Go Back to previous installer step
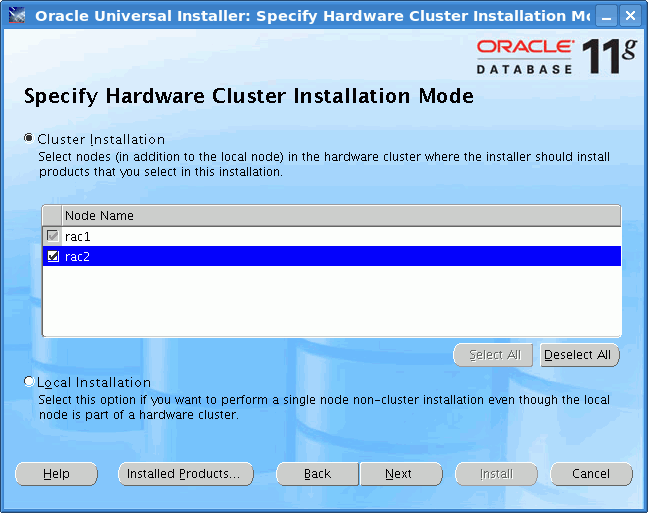This screenshot has height=513, width=648. [317, 474]
